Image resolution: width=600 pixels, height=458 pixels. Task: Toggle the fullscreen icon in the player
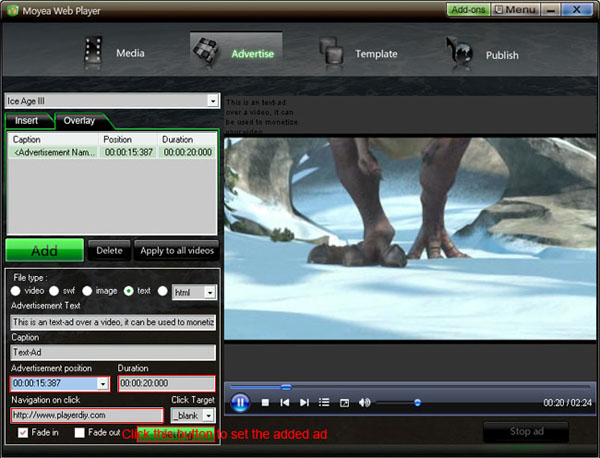pos(344,403)
